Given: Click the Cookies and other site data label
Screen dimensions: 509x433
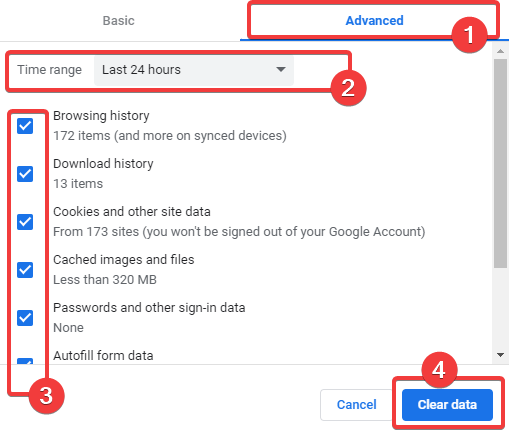Looking at the screenshot, I should pyautogui.click(x=132, y=212).
